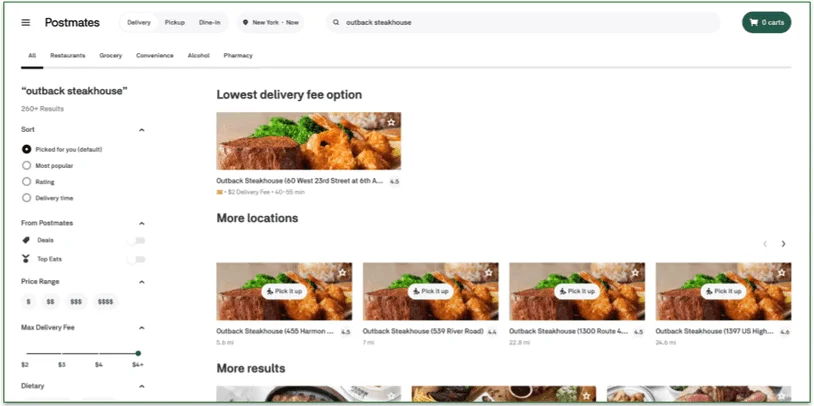Click the location pin icon
Screen dimensions: 814x406
[246, 23]
